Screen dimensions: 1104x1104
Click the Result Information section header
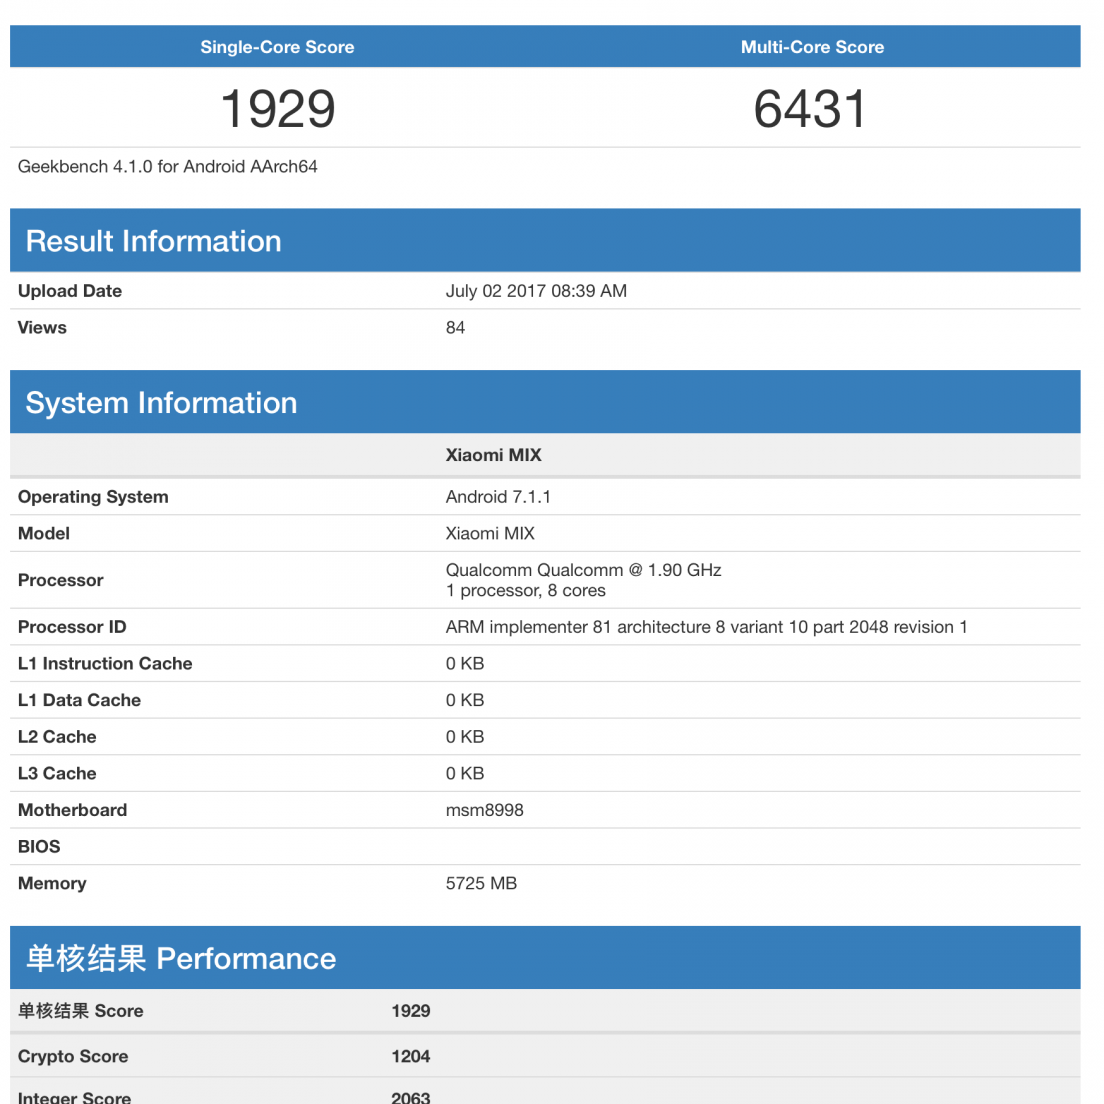click(x=153, y=241)
